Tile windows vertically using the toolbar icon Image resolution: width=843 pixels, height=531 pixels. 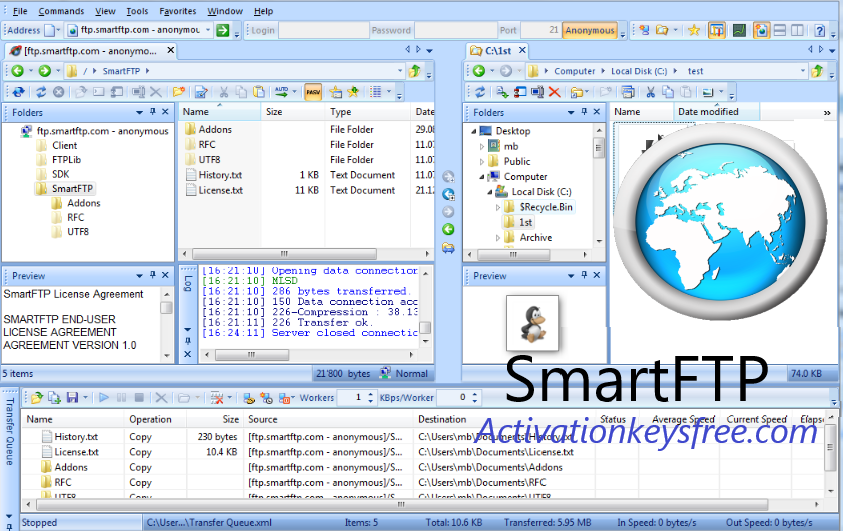click(x=797, y=30)
